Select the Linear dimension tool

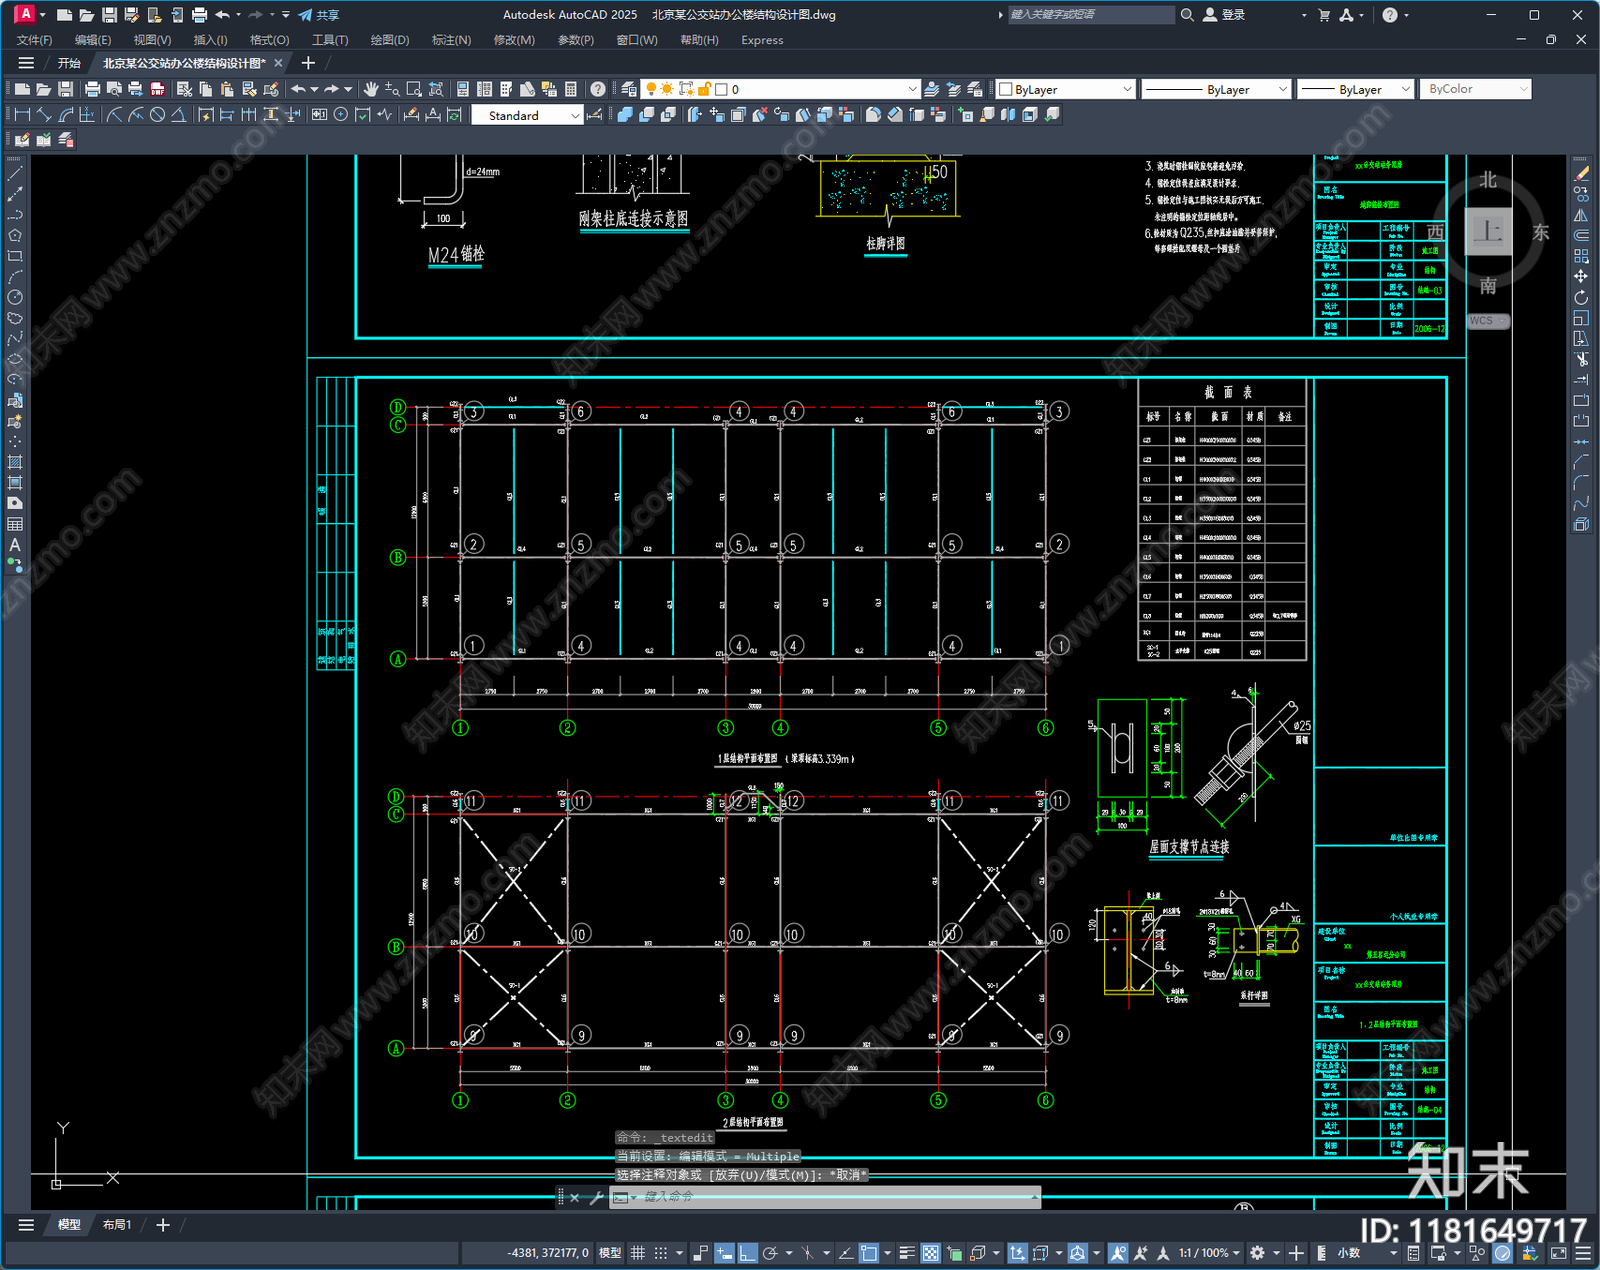(x=22, y=115)
